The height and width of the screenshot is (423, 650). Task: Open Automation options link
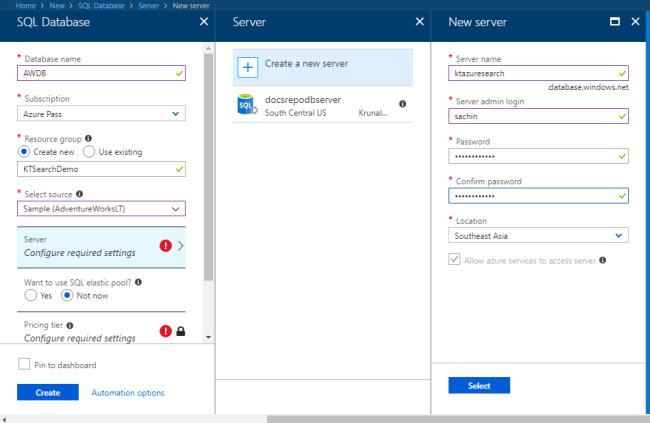[128, 392]
